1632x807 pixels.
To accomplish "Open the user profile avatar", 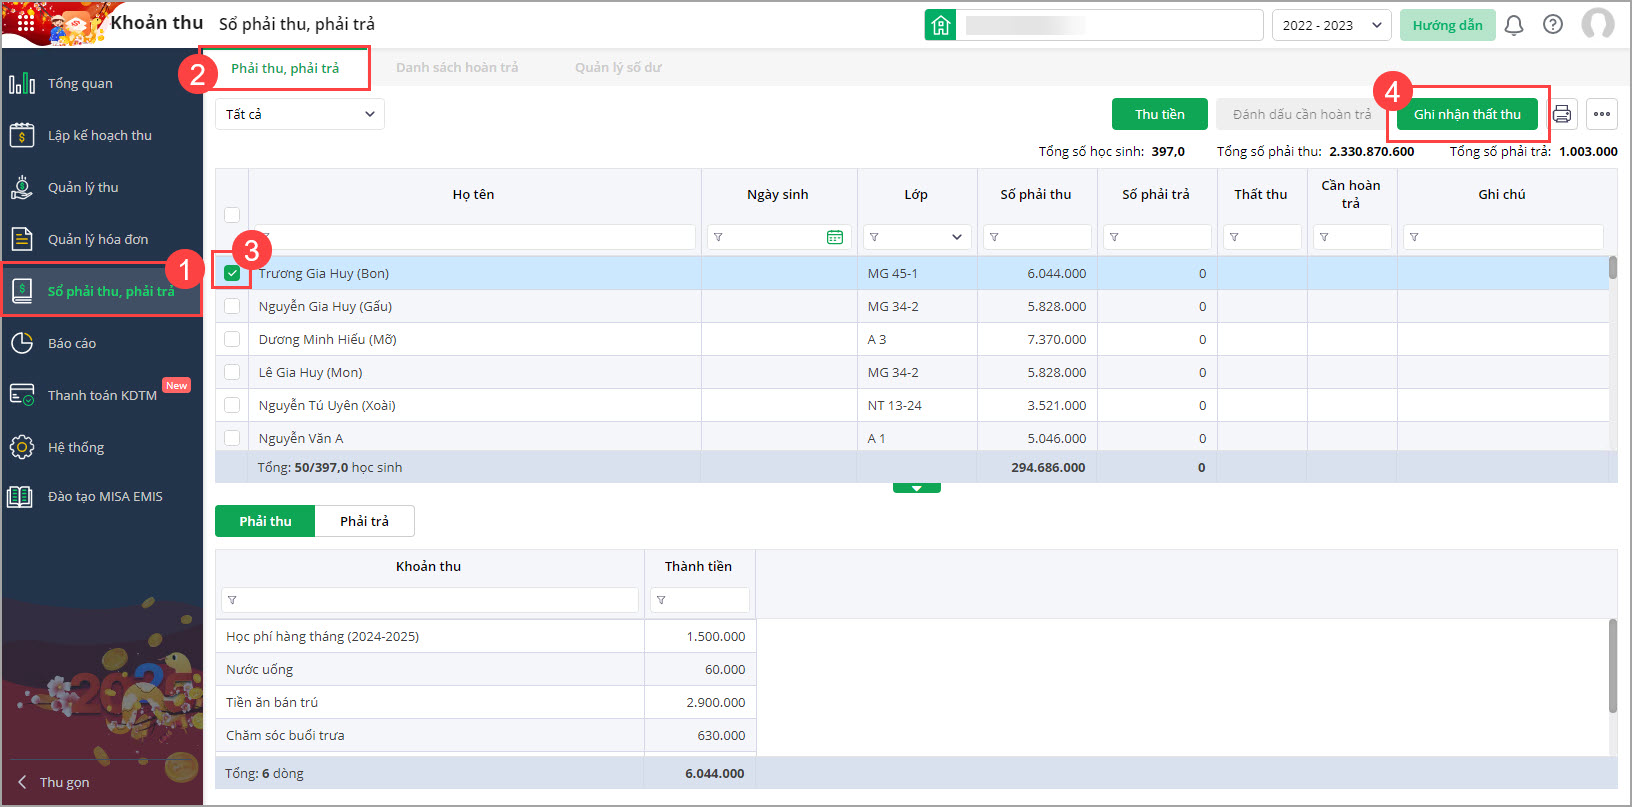I will point(1598,25).
